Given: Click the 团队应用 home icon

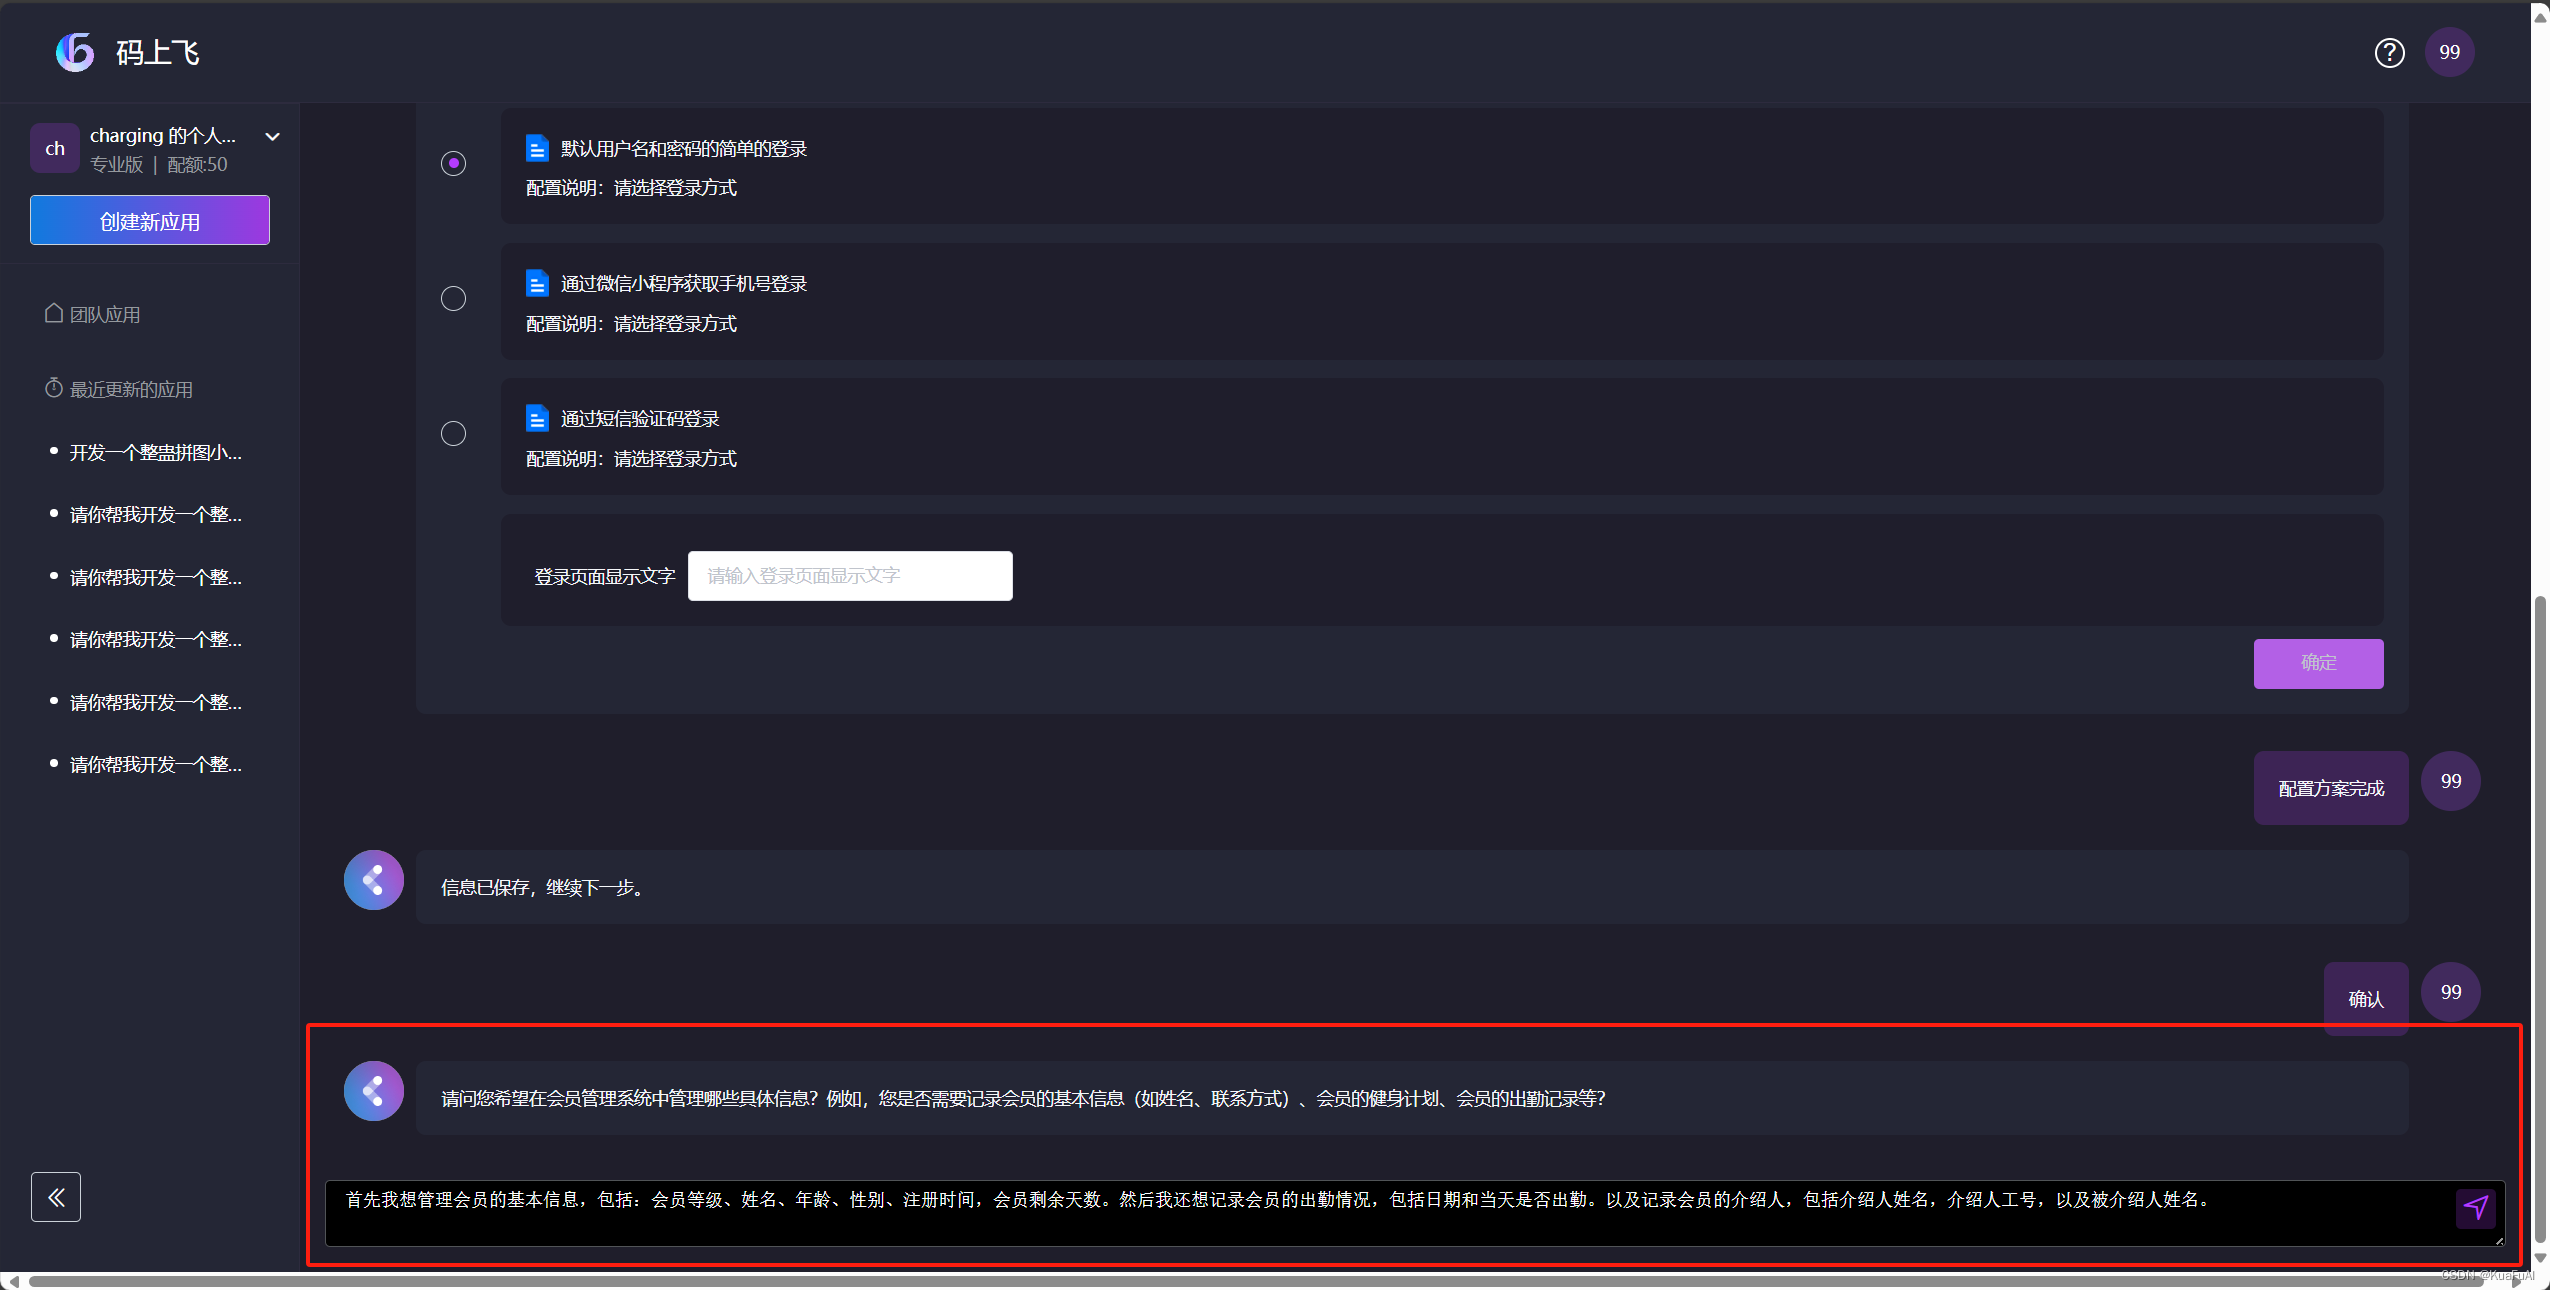Looking at the screenshot, I should point(54,314).
